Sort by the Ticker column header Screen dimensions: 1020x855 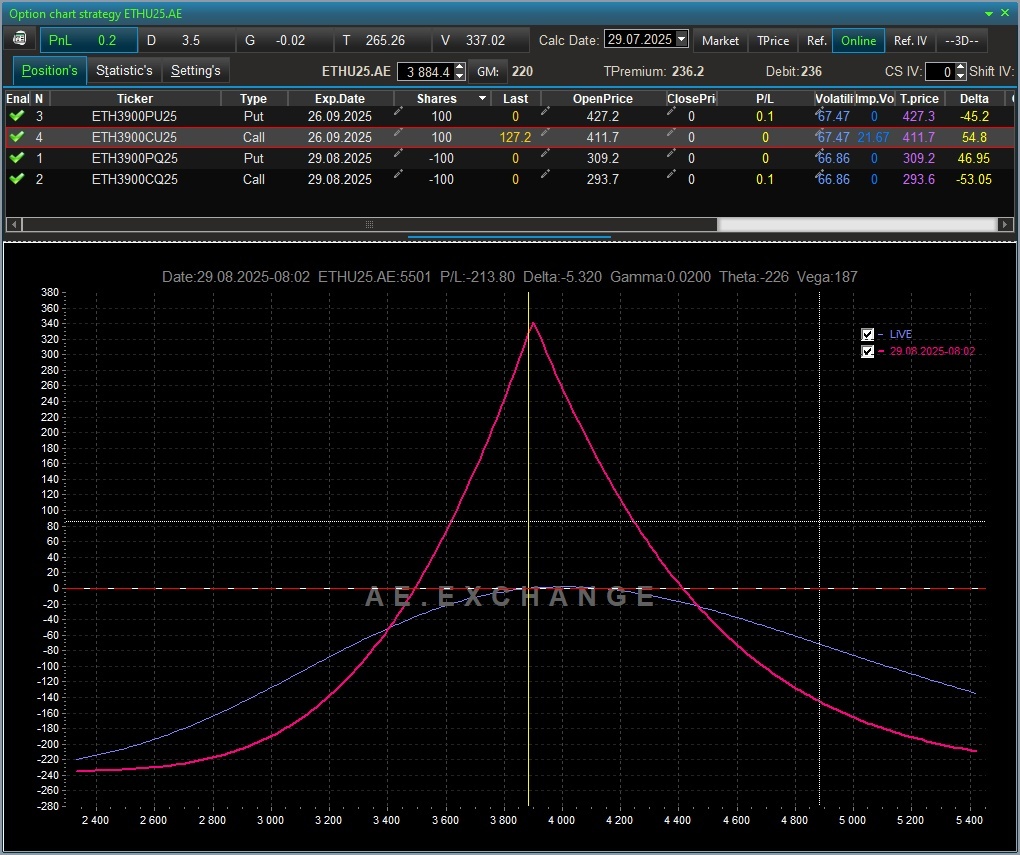pos(135,98)
